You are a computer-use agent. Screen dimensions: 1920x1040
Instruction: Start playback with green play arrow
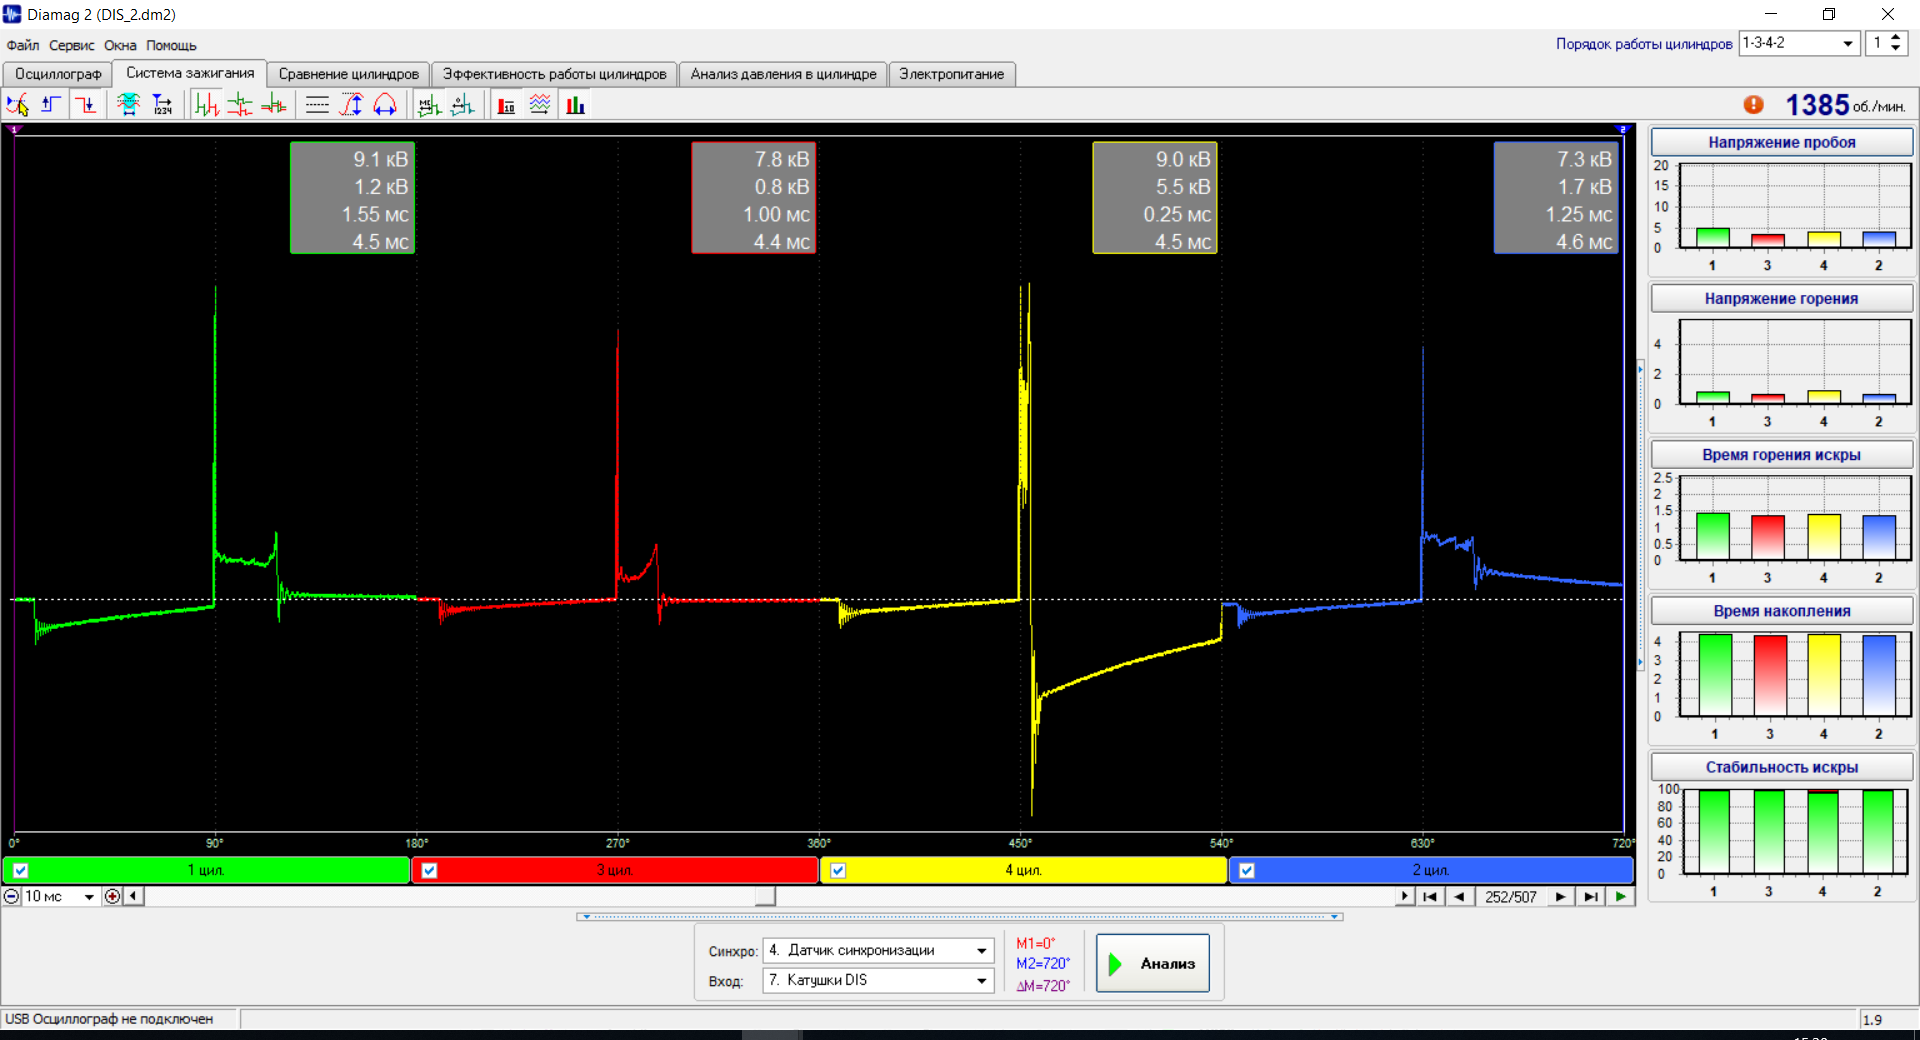click(x=1620, y=897)
